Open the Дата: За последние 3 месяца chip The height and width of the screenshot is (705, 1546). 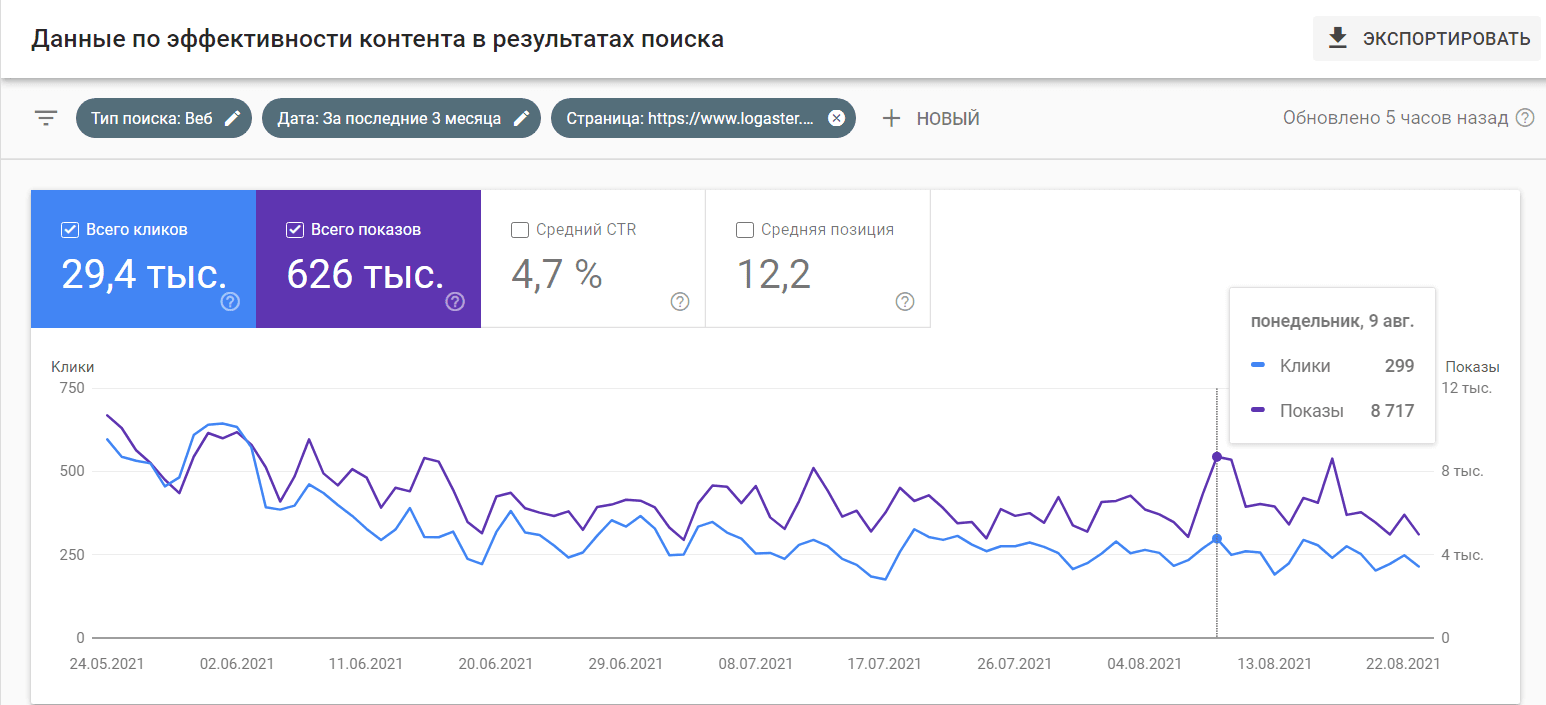402,118
